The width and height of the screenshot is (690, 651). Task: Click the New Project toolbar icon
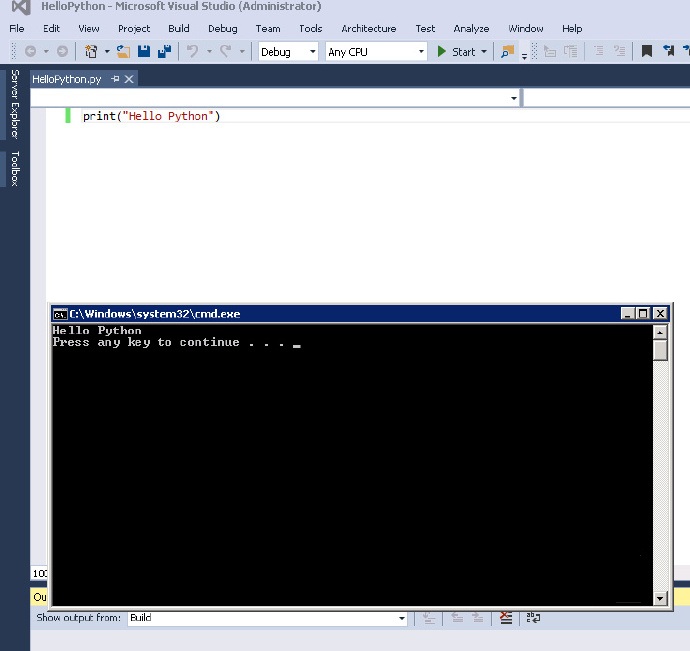(x=91, y=52)
